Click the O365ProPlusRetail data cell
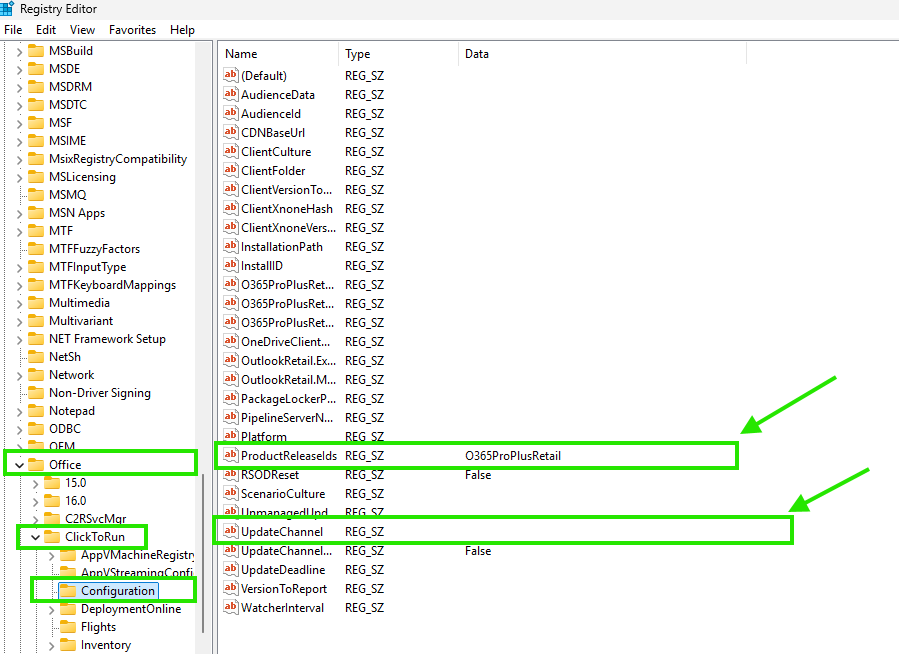 pyautogui.click(x=513, y=456)
